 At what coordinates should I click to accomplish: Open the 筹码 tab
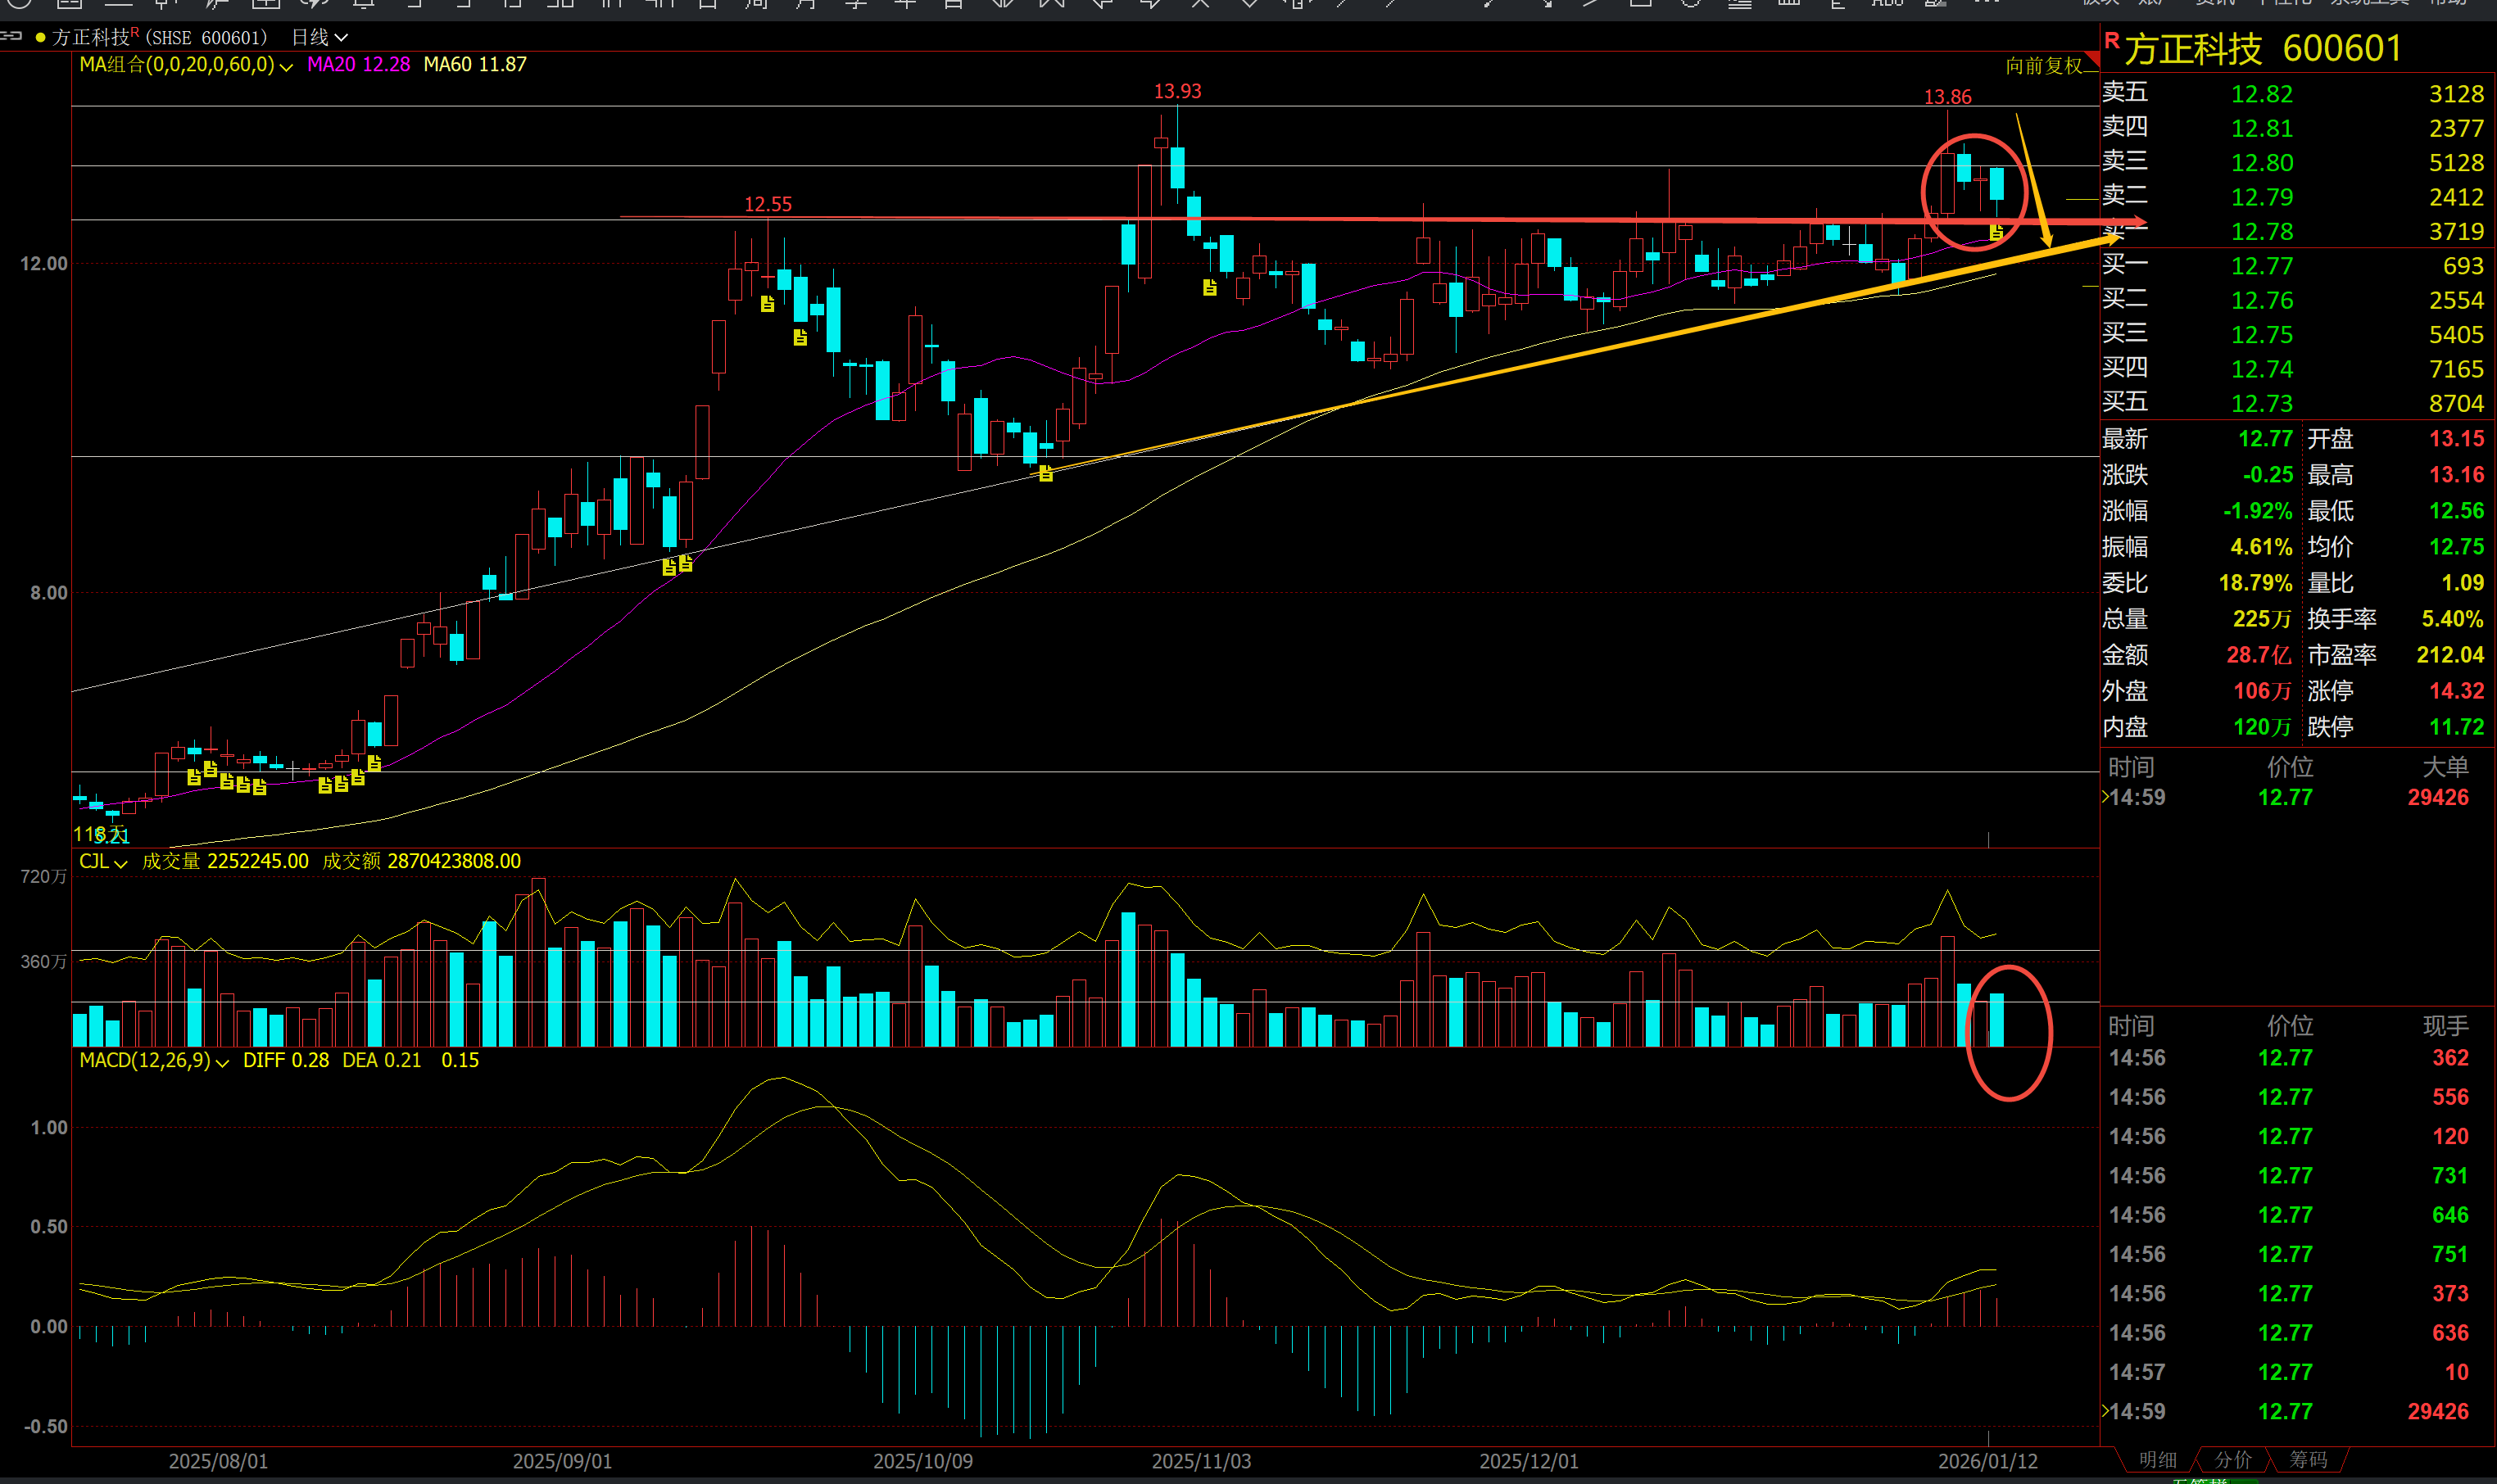[x=2307, y=1460]
